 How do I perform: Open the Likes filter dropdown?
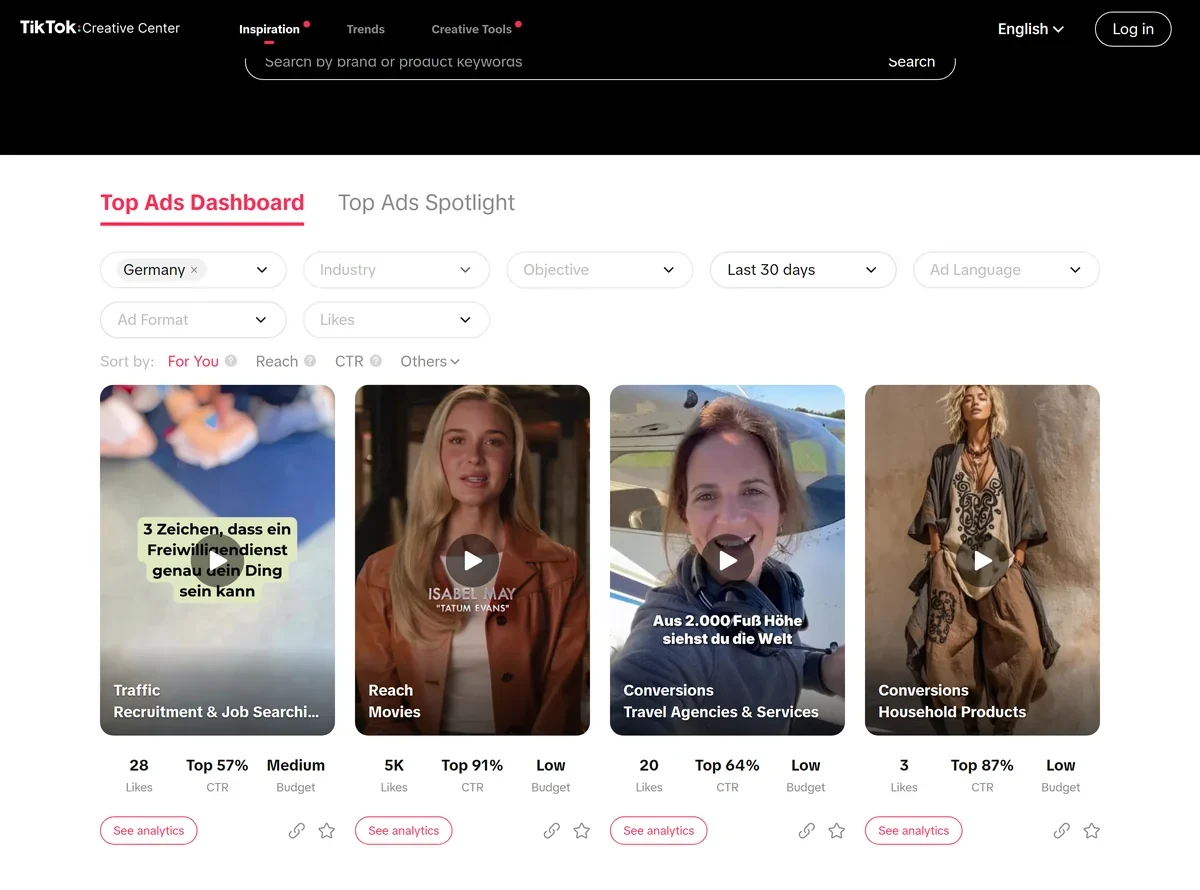[x=396, y=320]
